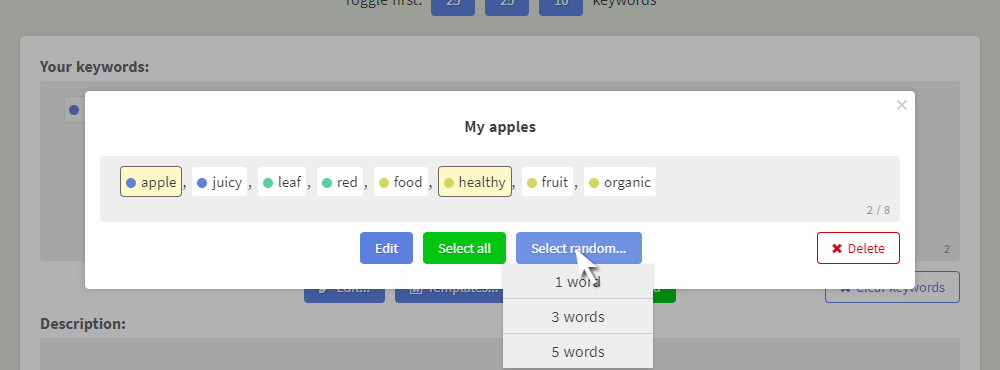This screenshot has height=370, width=1000.
Task: Select the 'organic' keyword
Action: pos(620,182)
